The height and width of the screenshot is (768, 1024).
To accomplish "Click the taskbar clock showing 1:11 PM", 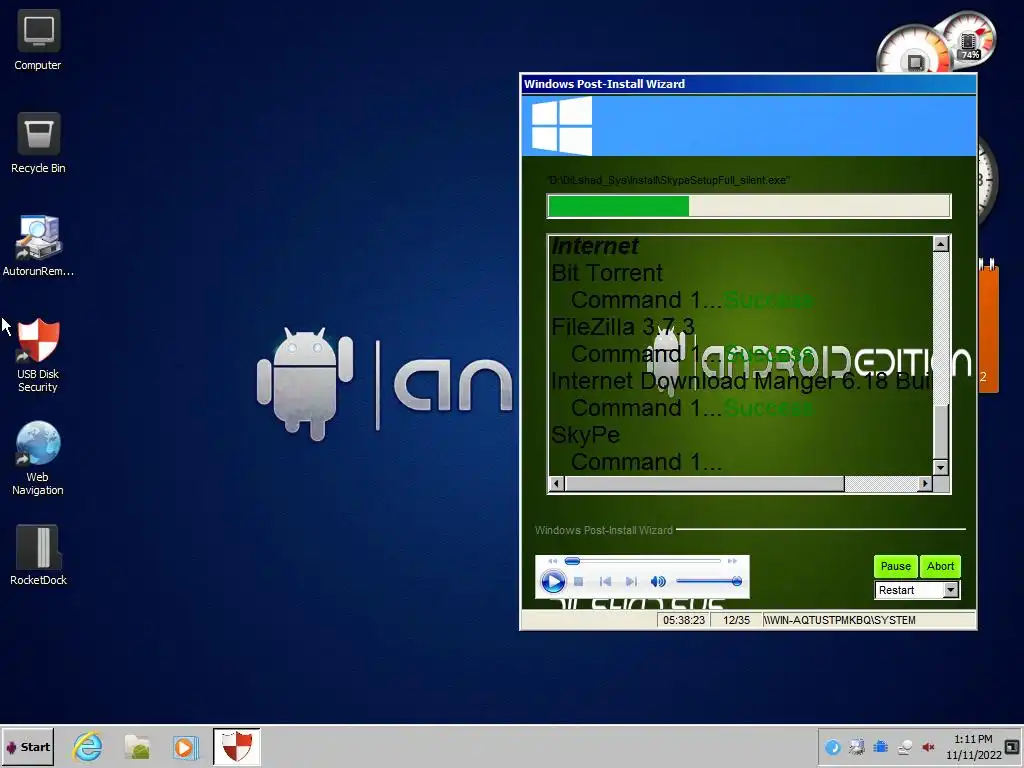I will click(x=973, y=747).
